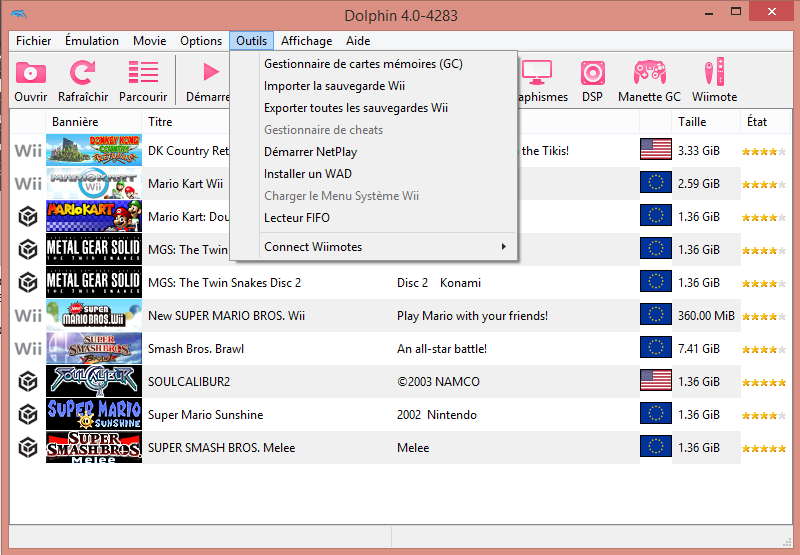This screenshot has width=800, height=555.
Task: Open the Graphismes monitor settings icon
Action: click(x=537, y=72)
